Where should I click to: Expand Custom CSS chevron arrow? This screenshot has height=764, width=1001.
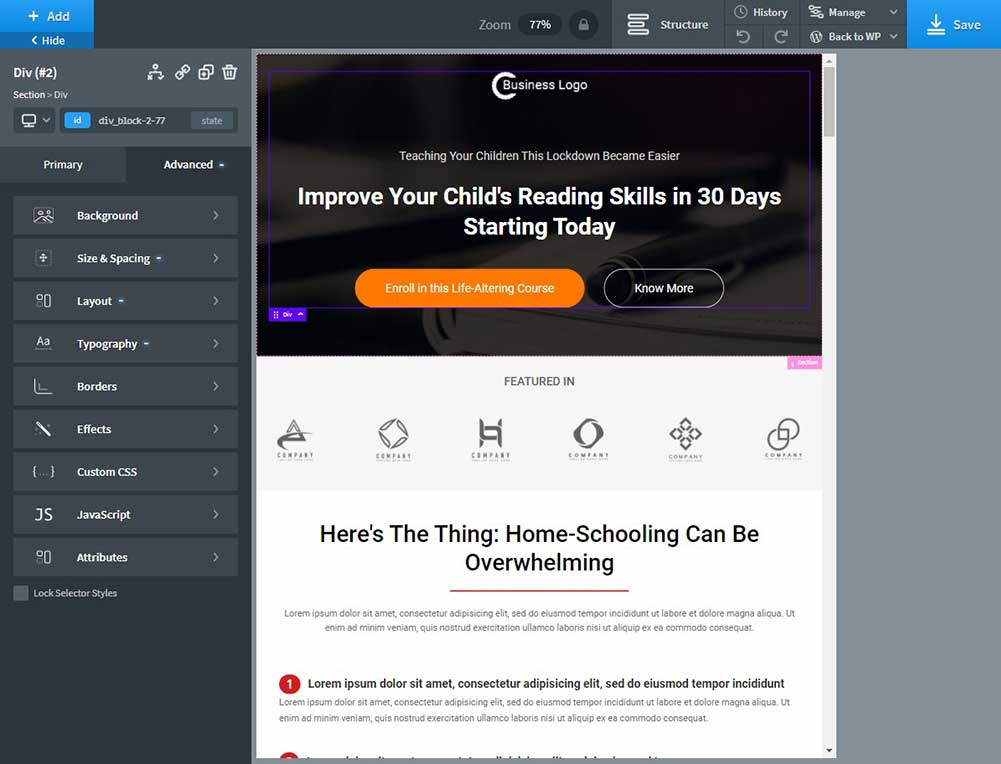pyautogui.click(x=216, y=472)
